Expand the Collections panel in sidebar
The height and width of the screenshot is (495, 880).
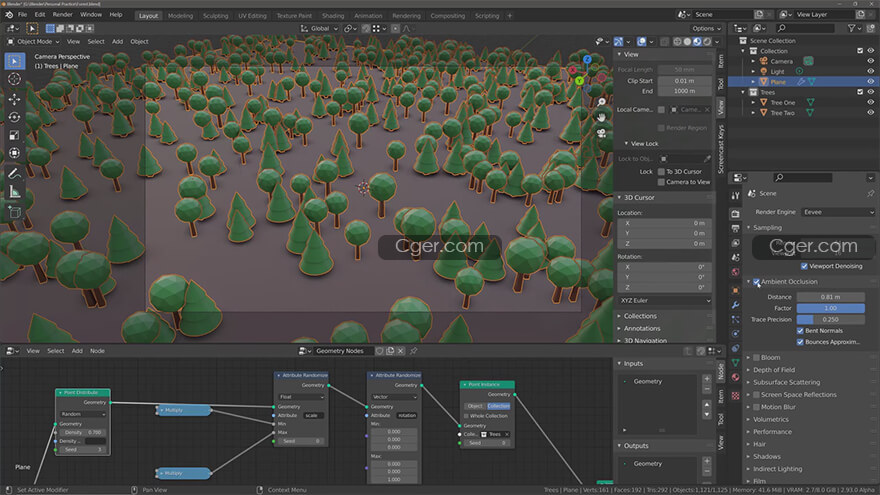[640, 316]
